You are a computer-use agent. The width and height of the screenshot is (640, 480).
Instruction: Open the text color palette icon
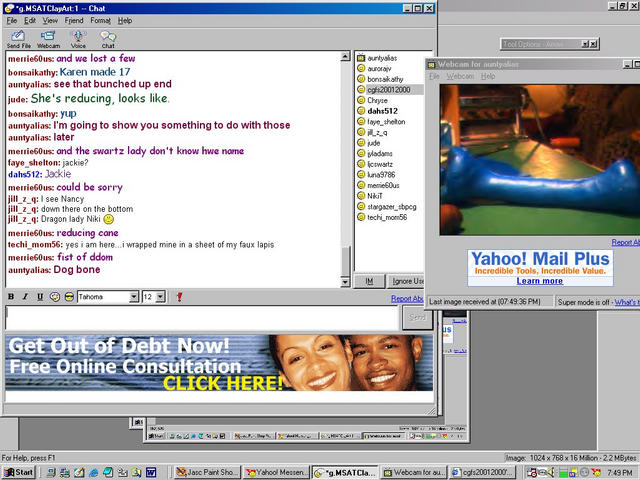[55, 297]
